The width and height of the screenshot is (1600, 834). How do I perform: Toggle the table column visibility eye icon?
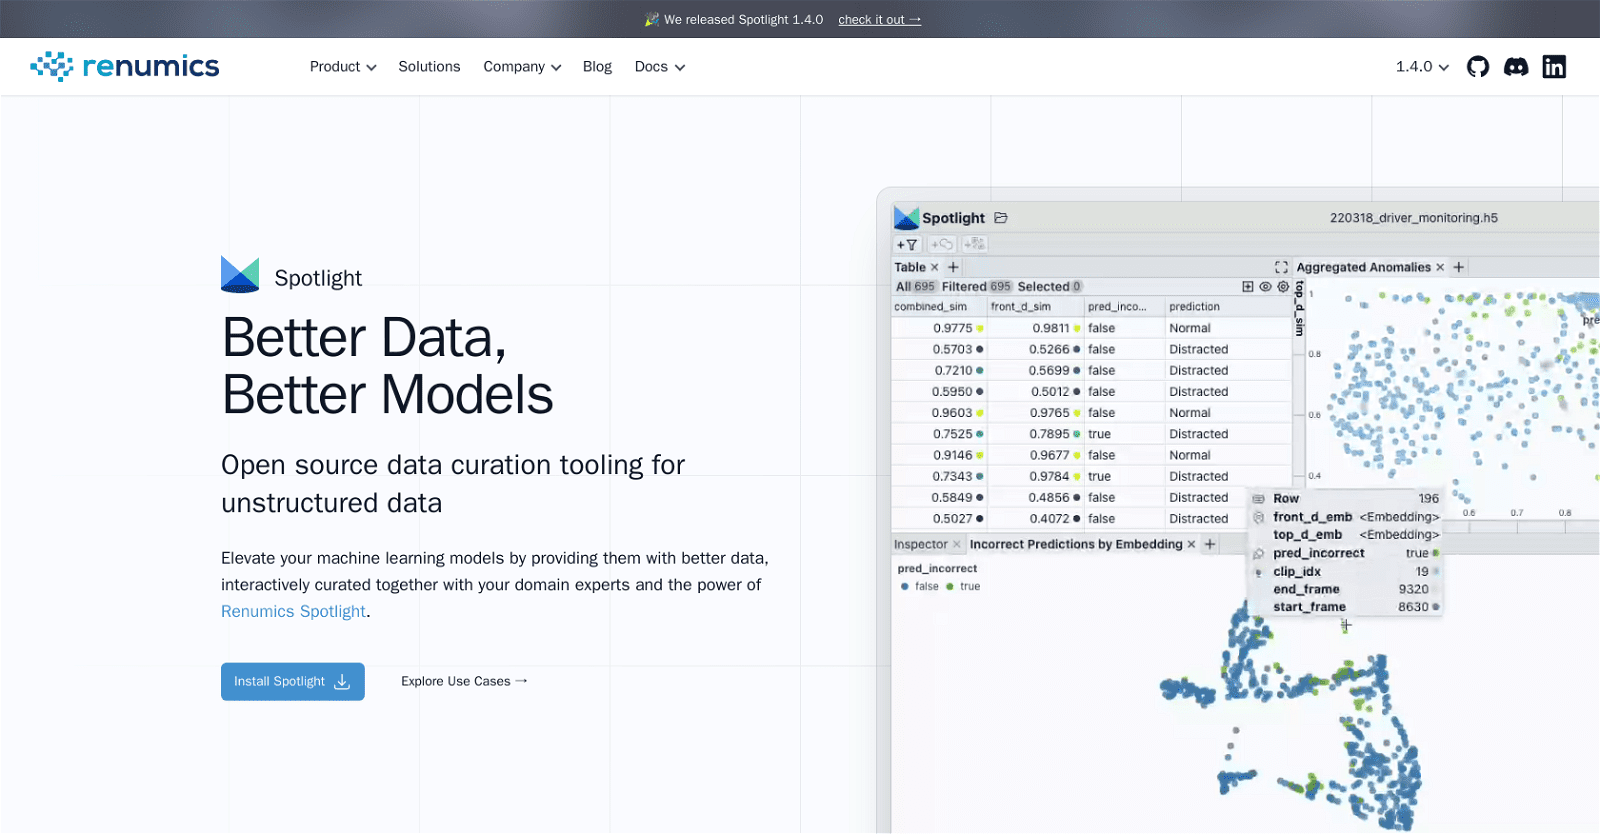pyautogui.click(x=1265, y=287)
